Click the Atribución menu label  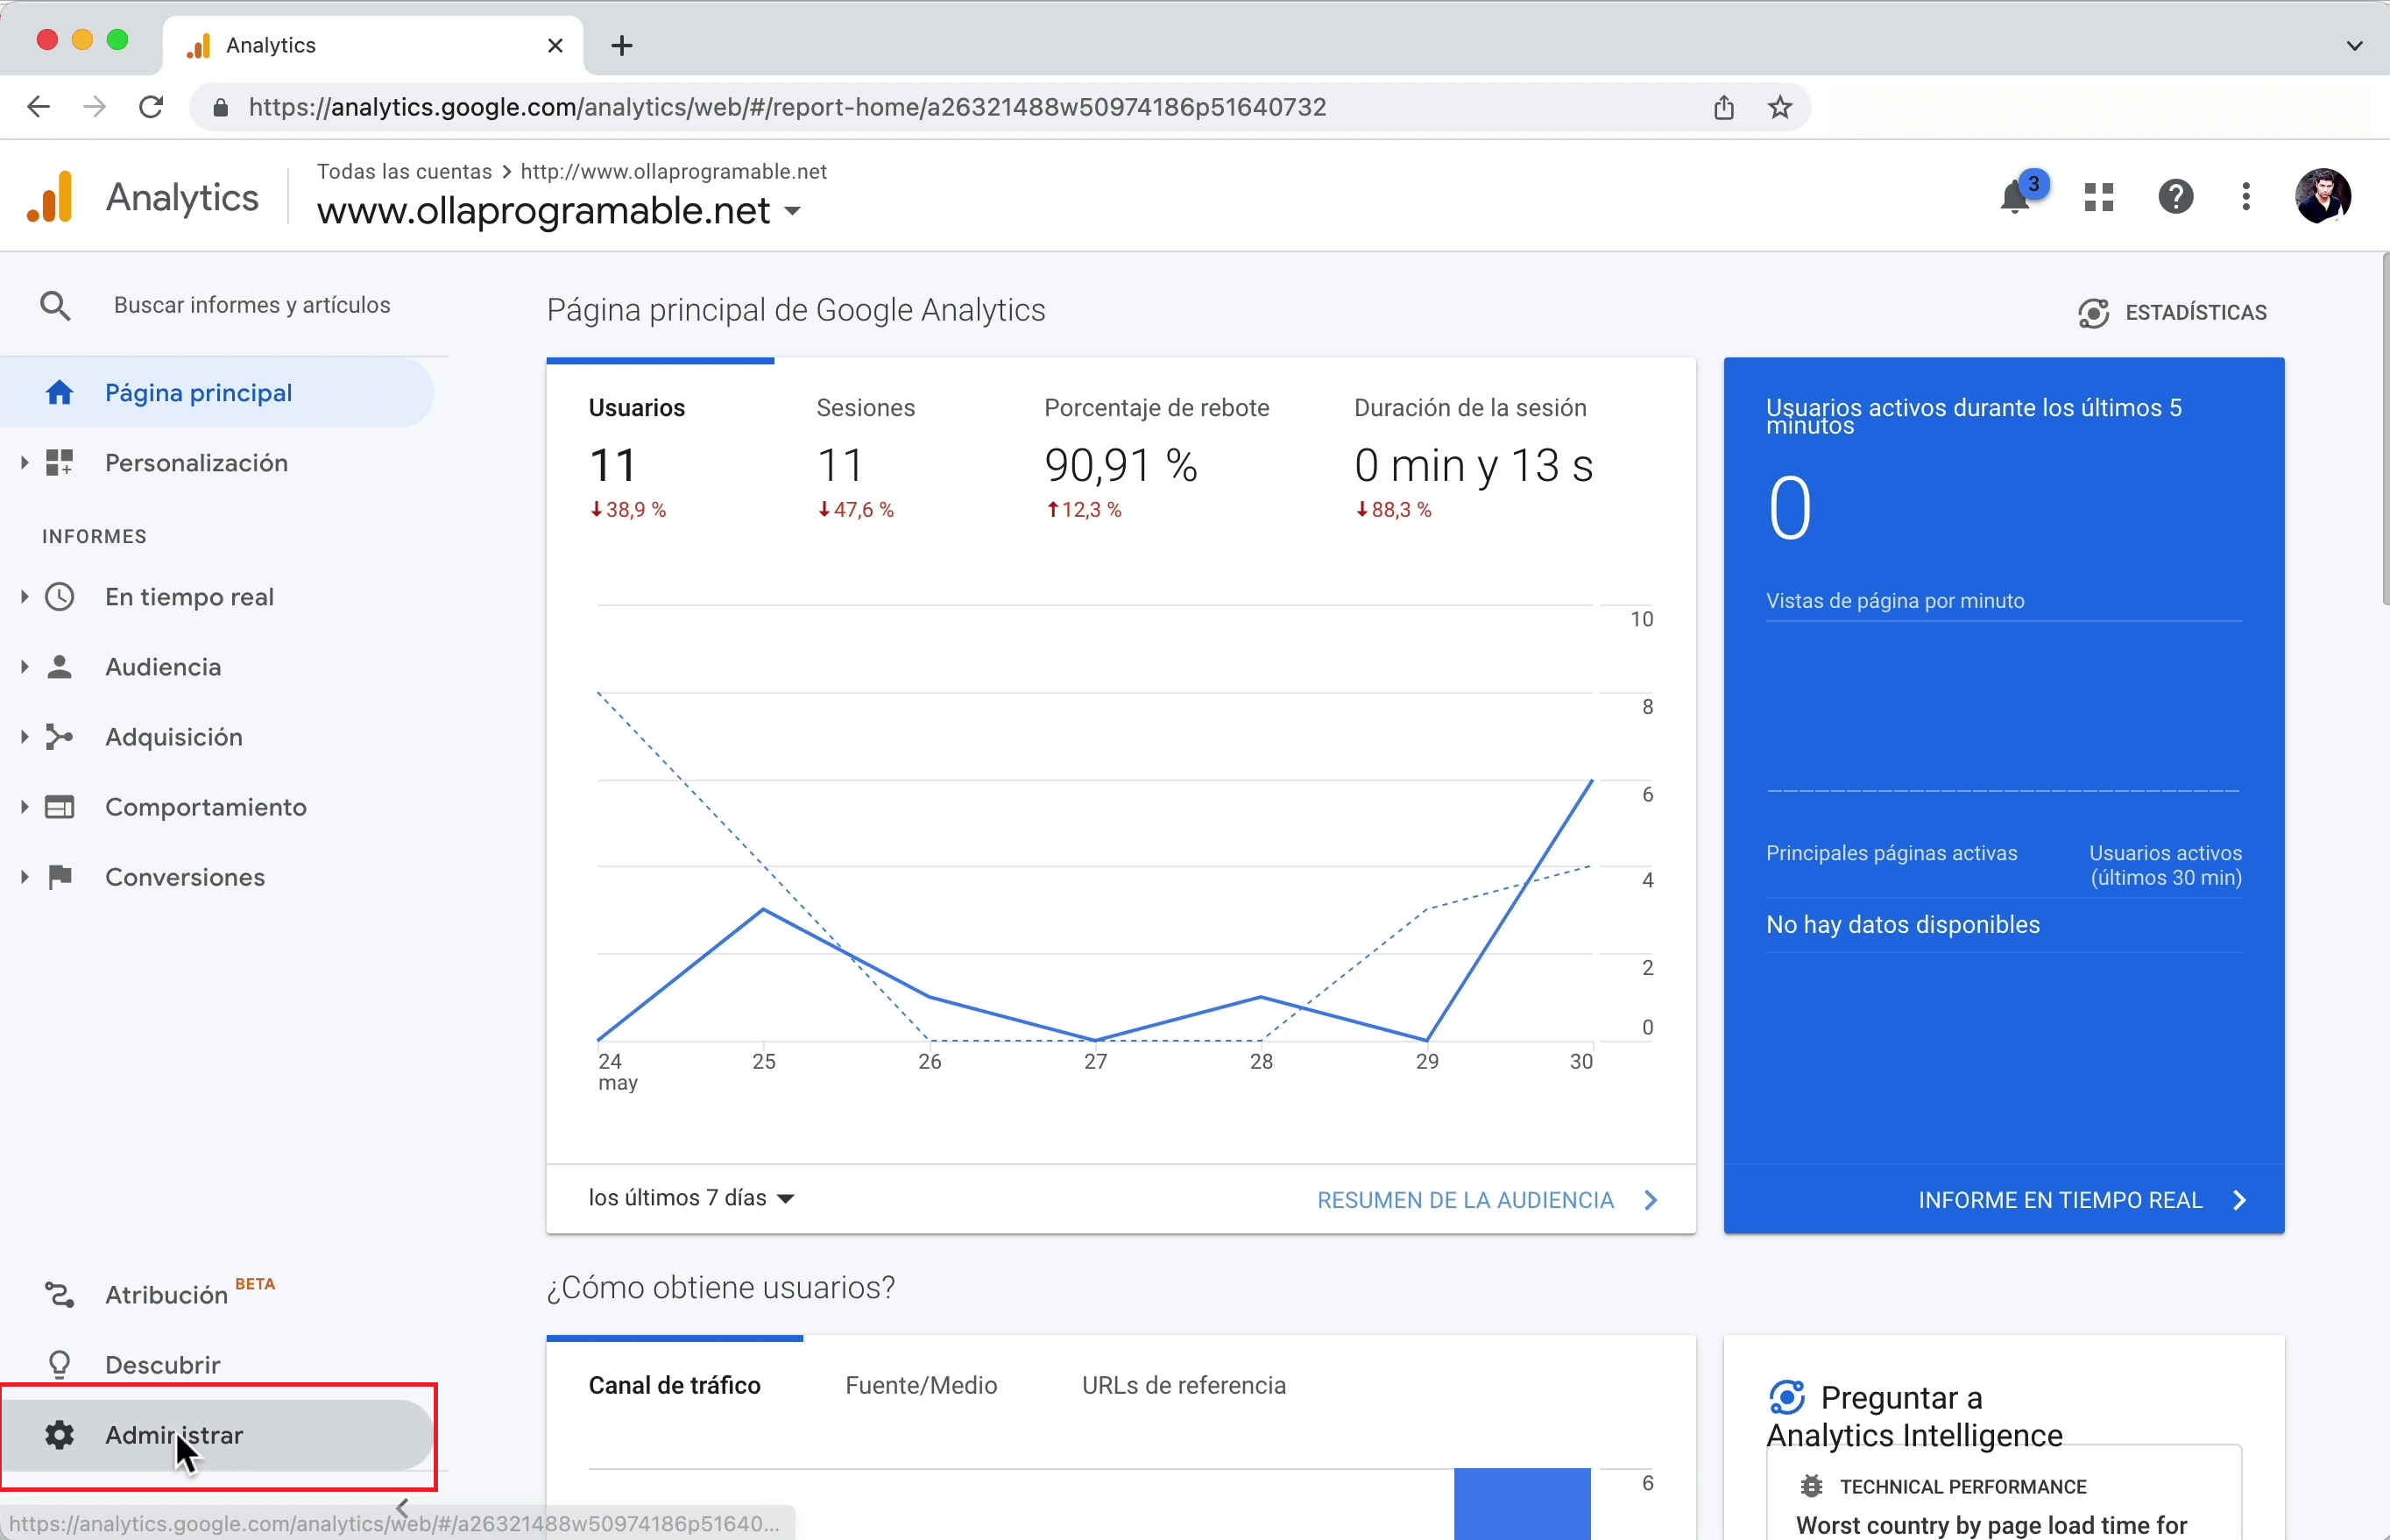166,1295
